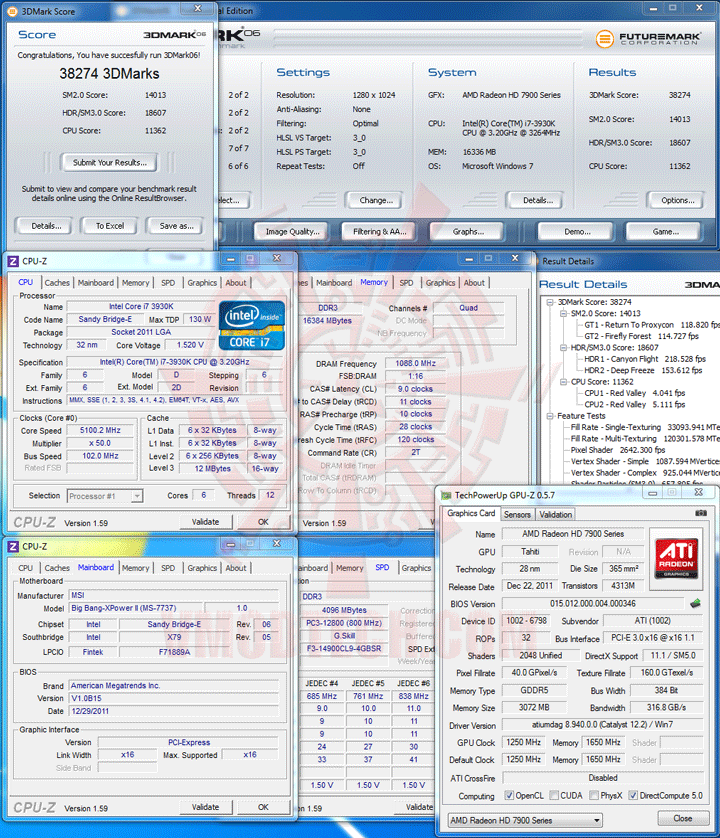Click the CPU-Z purple Z title icon
Viewport: 720px width, 838px height.
(13, 261)
